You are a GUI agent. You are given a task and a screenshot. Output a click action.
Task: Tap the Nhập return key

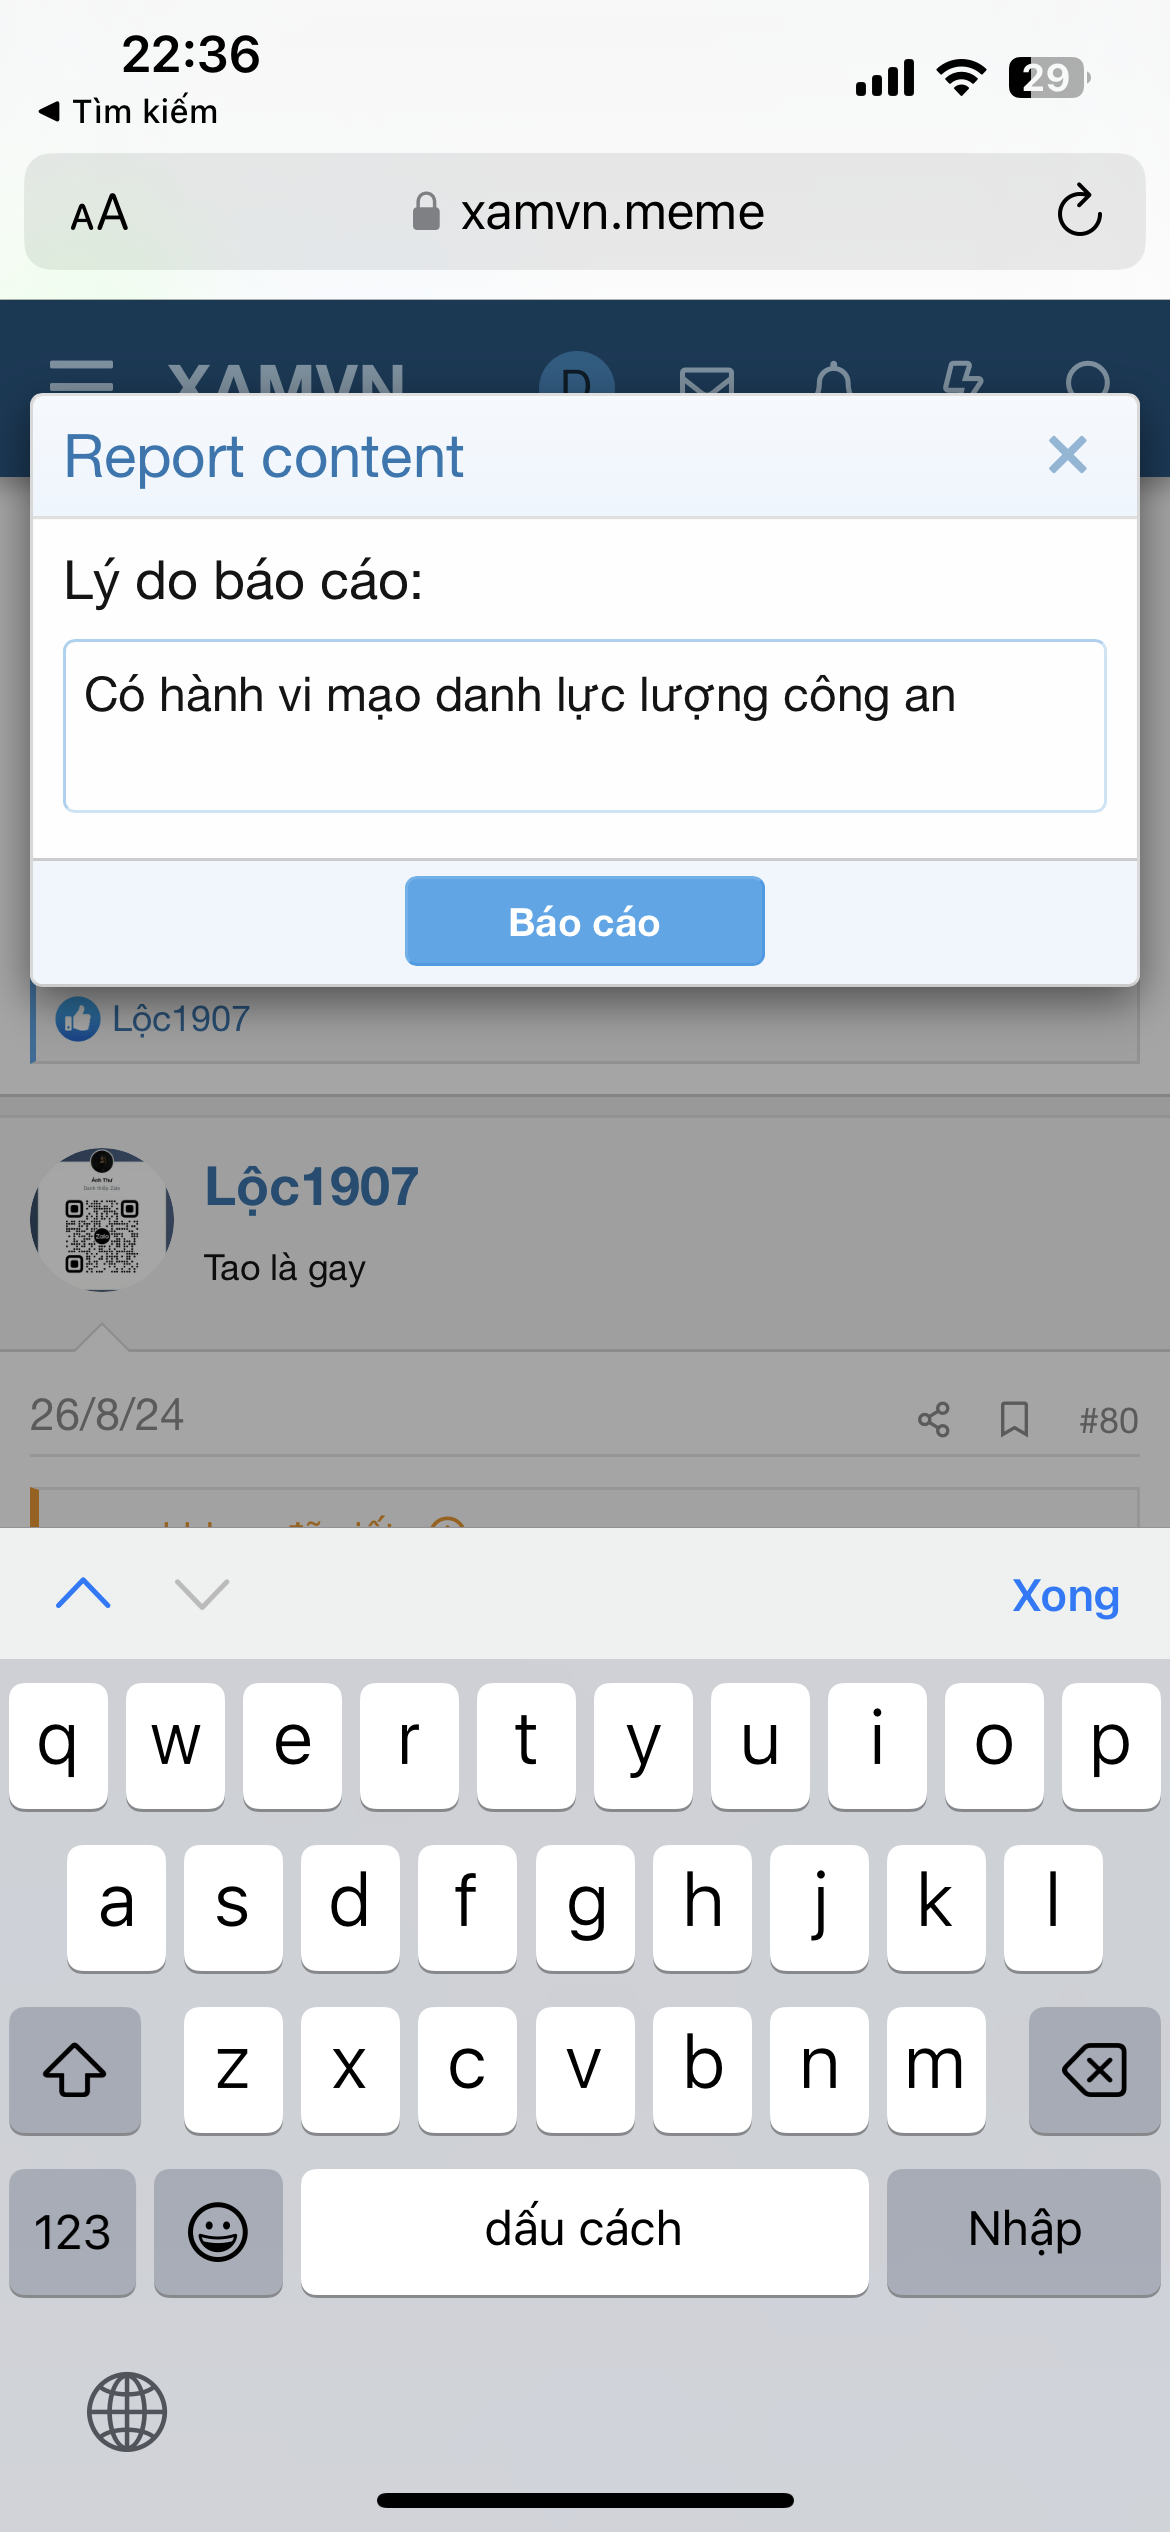[x=1024, y=2232]
